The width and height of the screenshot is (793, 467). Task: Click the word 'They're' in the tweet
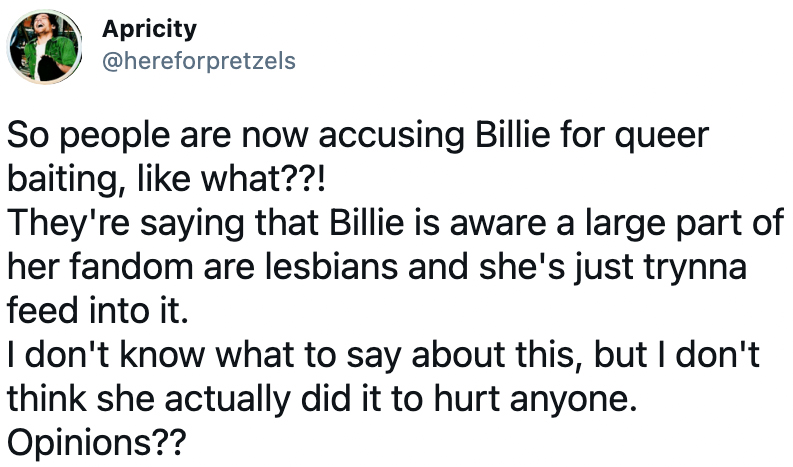68,225
